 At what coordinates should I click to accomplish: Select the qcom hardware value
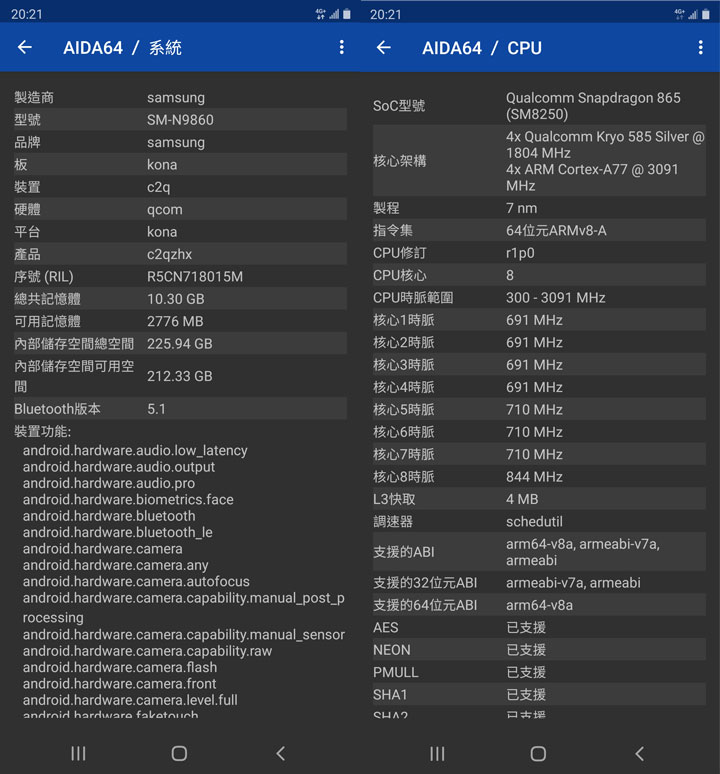tap(165, 209)
